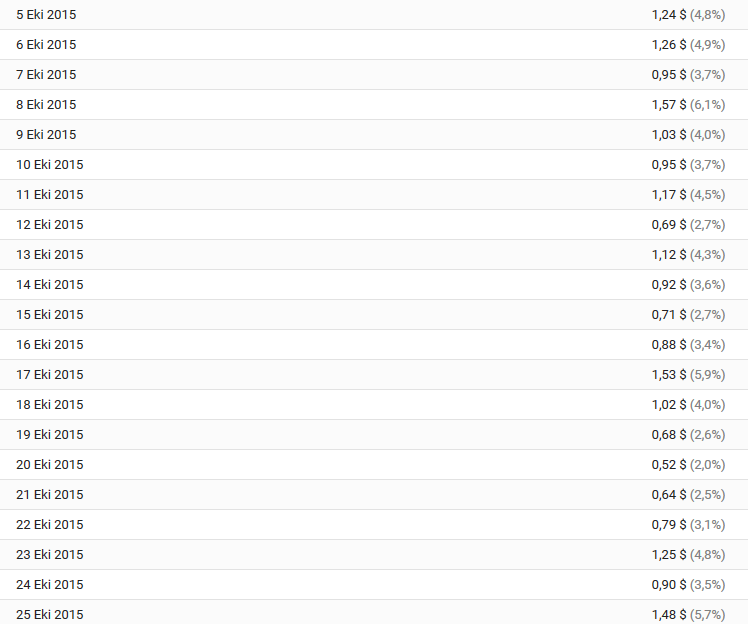The width and height of the screenshot is (748, 624).
Task: Click the 1,25 $ (4,8%) value for 23 Eki 2015
Action: pyautogui.click(x=688, y=555)
